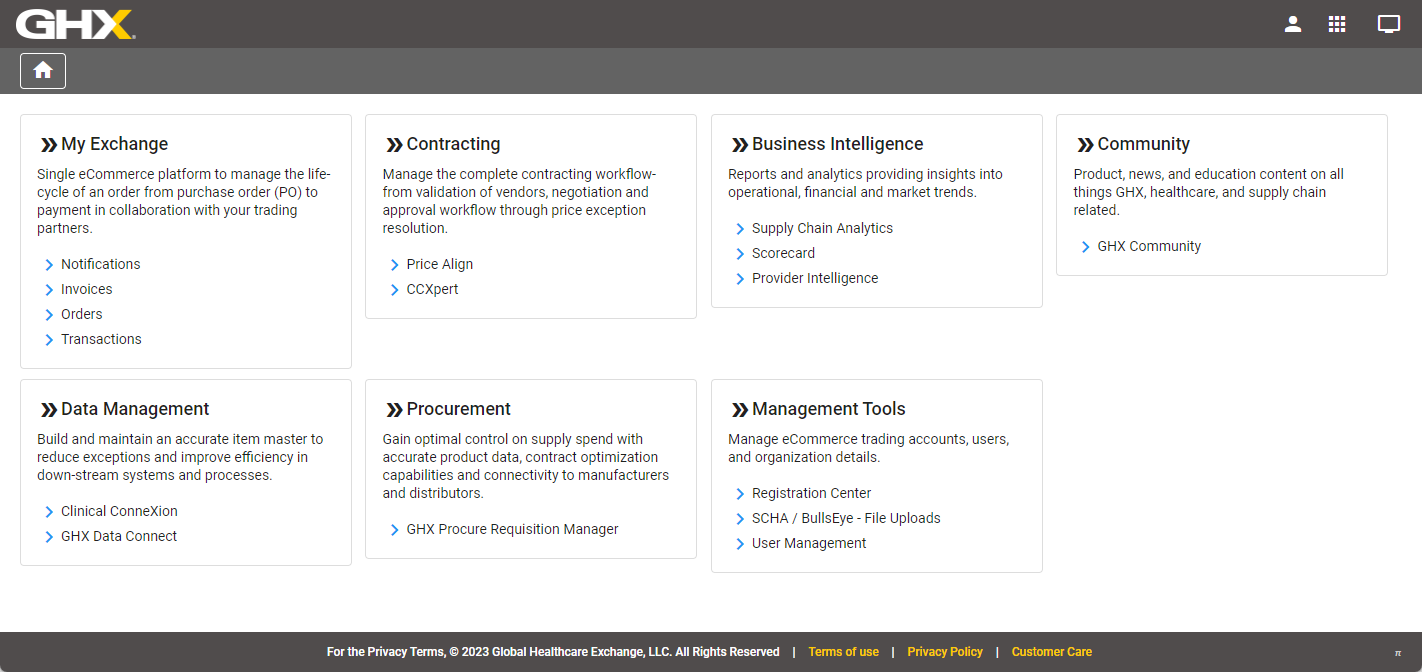Open Clinical ConneXion

click(119, 511)
